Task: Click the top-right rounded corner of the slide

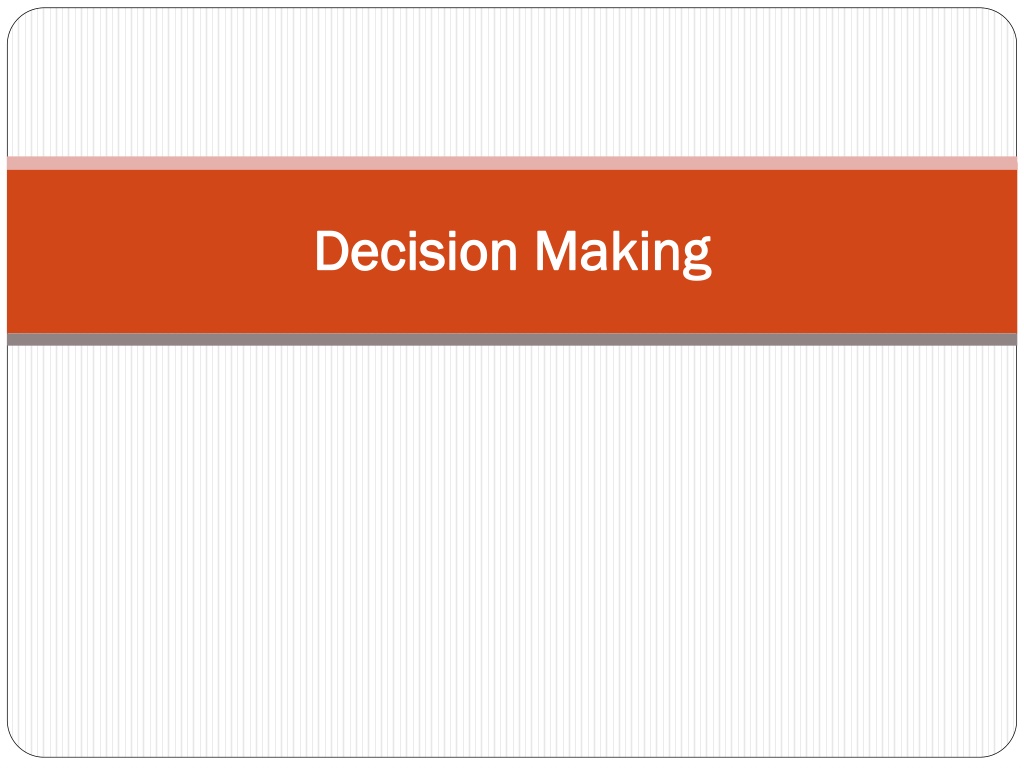Action: click(x=1006, y=19)
